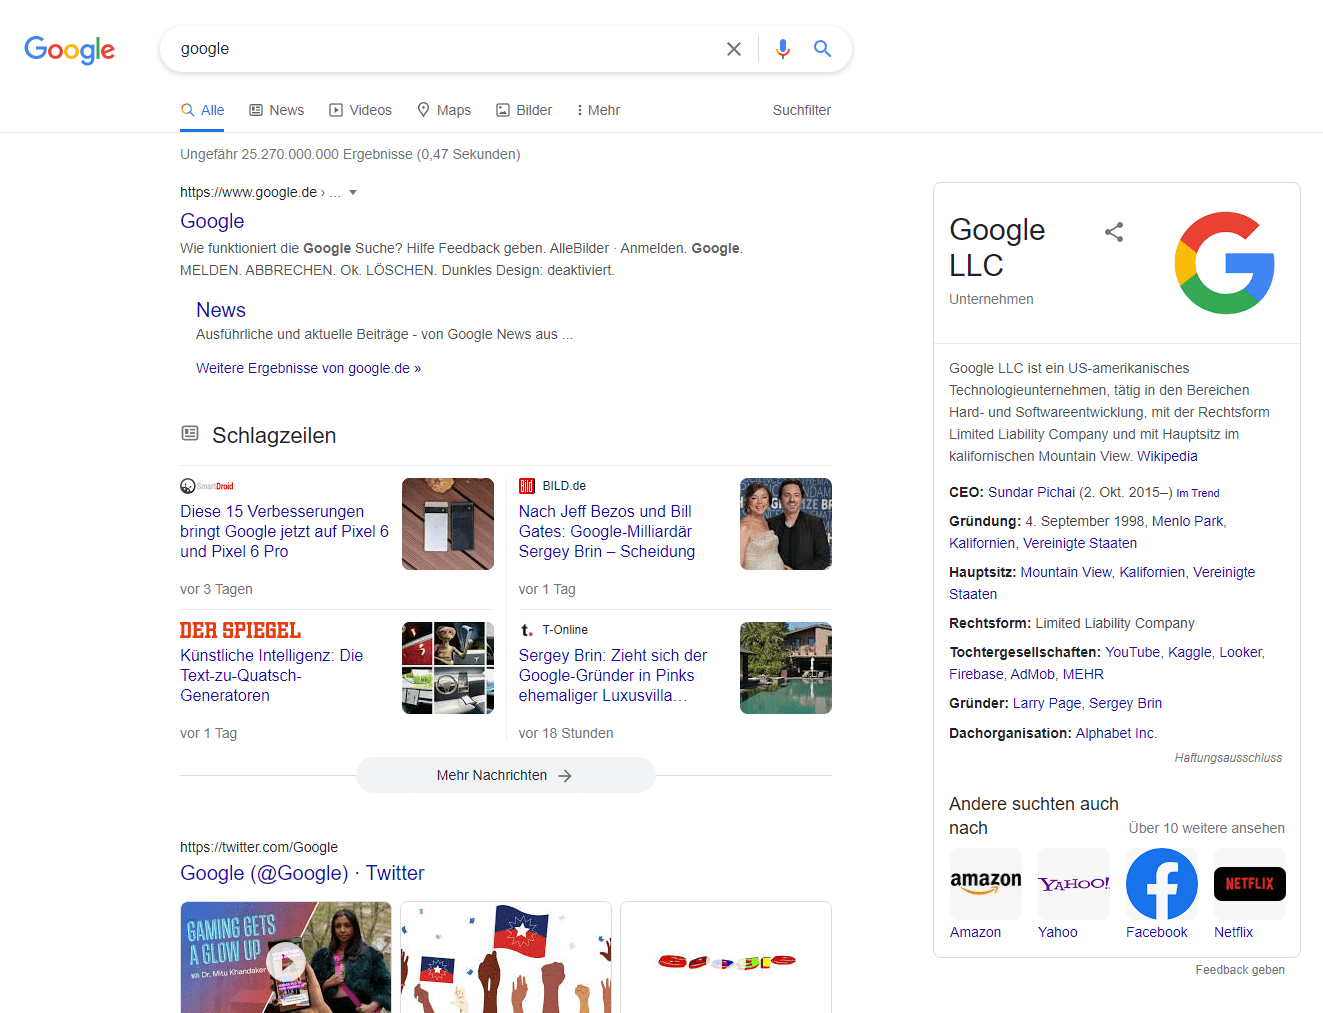Clear the search box with X
Image resolution: width=1323 pixels, height=1013 pixels.
[734, 49]
